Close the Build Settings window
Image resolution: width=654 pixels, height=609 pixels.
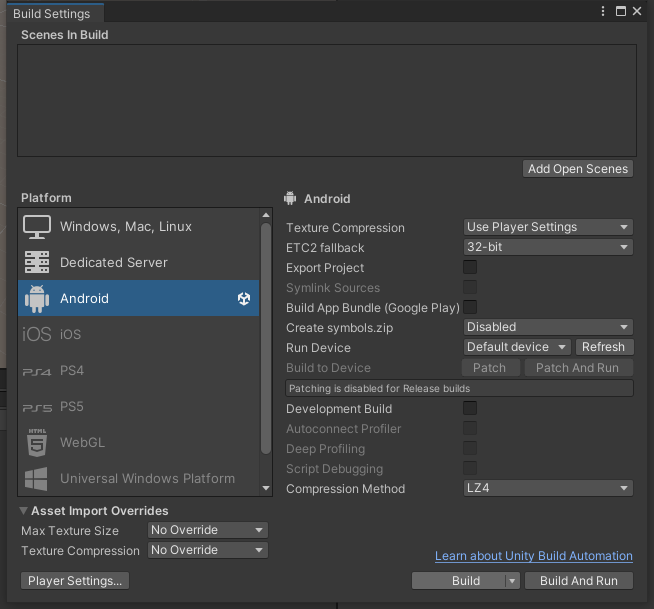(637, 11)
